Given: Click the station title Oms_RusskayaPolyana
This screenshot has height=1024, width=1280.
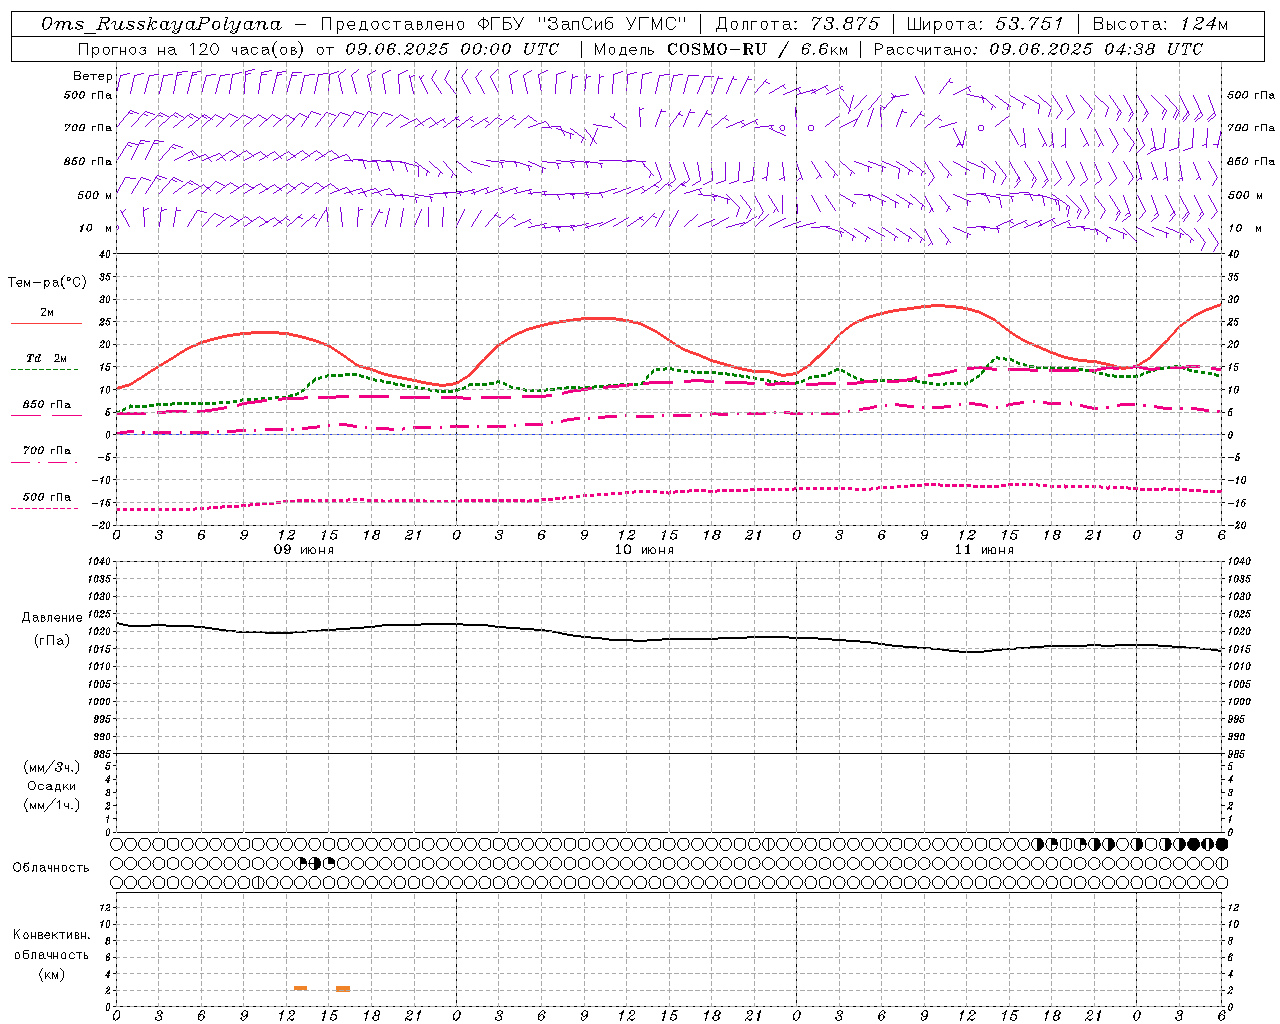Looking at the screenshot, I should point(162,24).
